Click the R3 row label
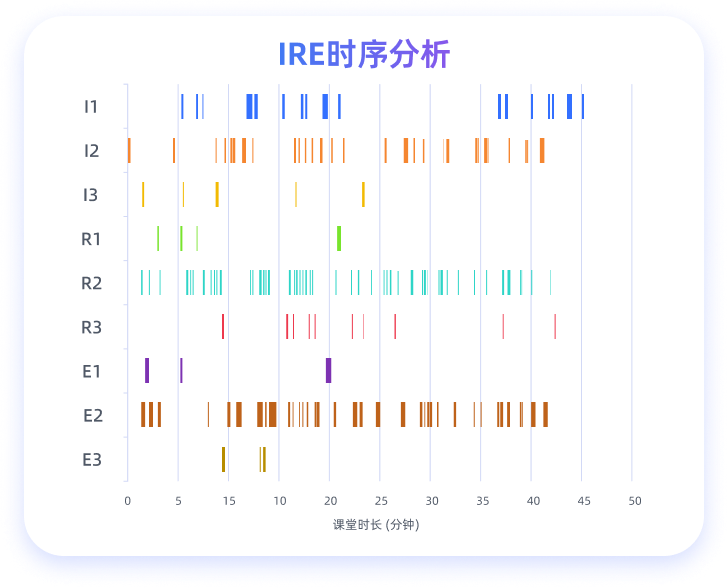Screen dimensions: 728x588 (91, 327)
